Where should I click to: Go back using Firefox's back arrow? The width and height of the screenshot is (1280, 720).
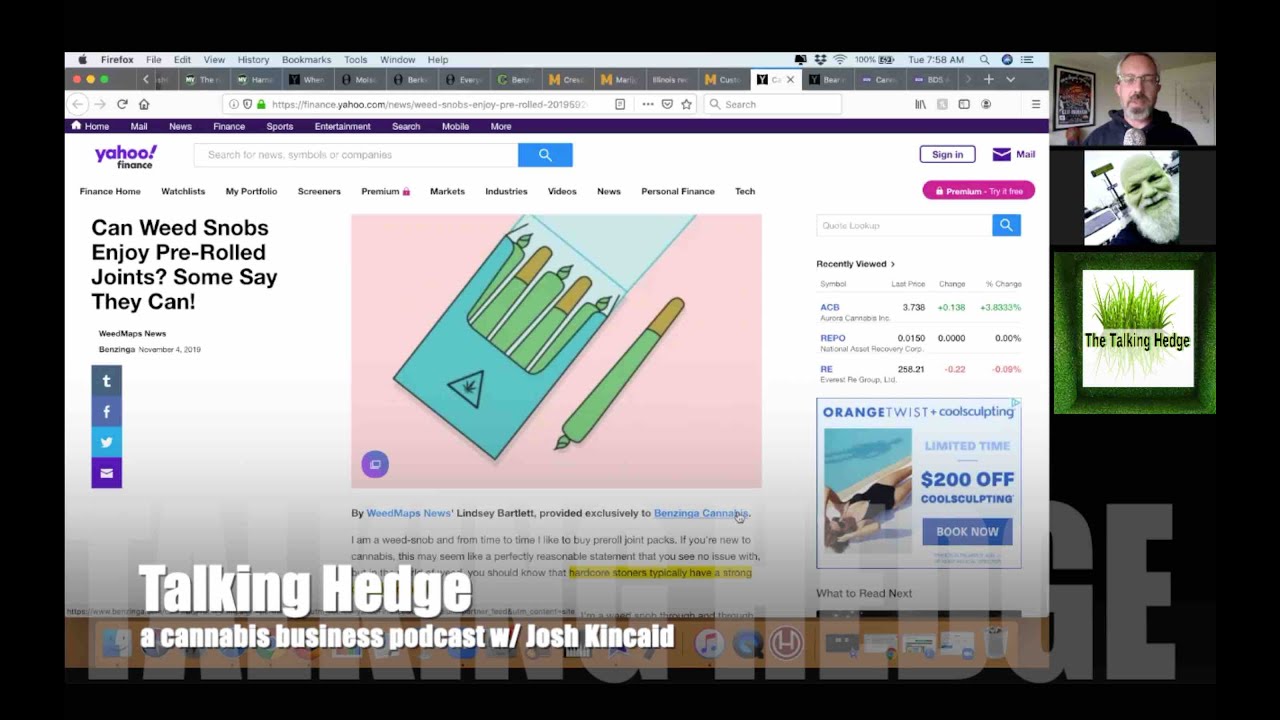click(x=78, y=104)
